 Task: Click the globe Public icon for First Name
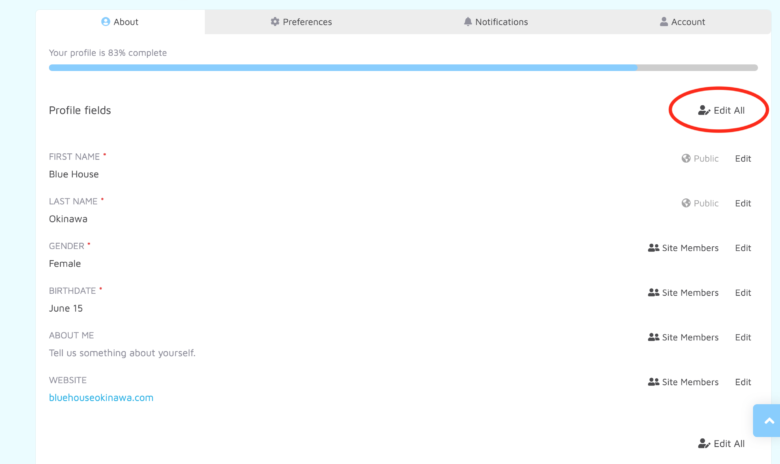686,158
